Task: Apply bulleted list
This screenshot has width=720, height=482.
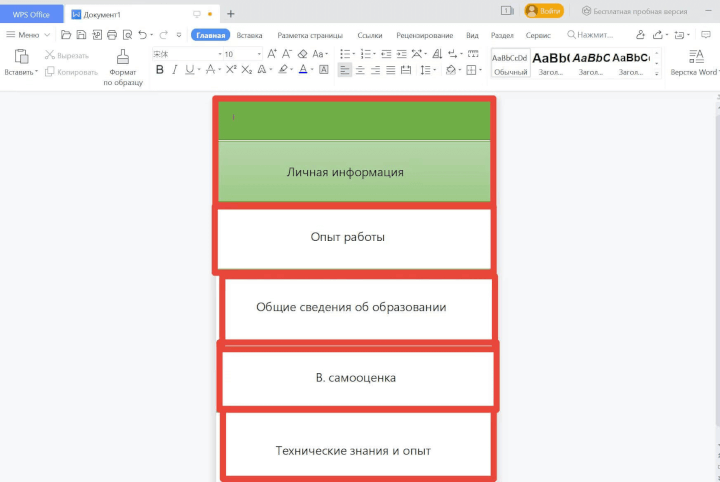Action: (345, 54)
